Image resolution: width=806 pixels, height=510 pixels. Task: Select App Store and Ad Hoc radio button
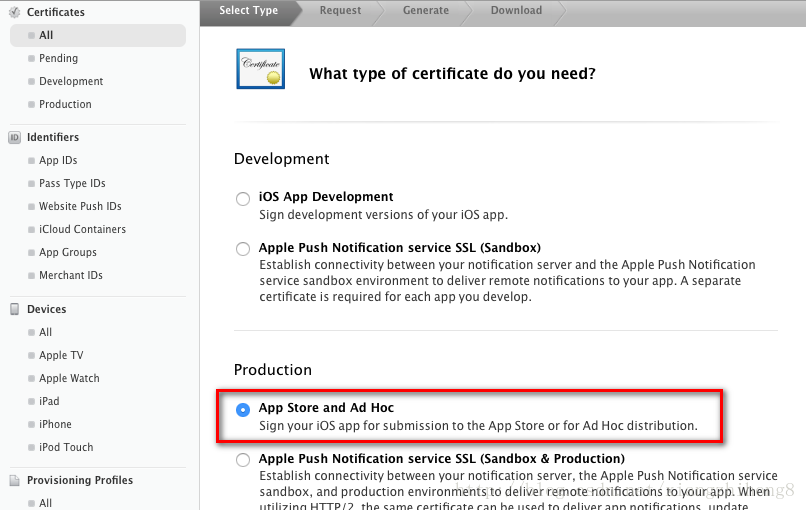click(x=243, y=410)
